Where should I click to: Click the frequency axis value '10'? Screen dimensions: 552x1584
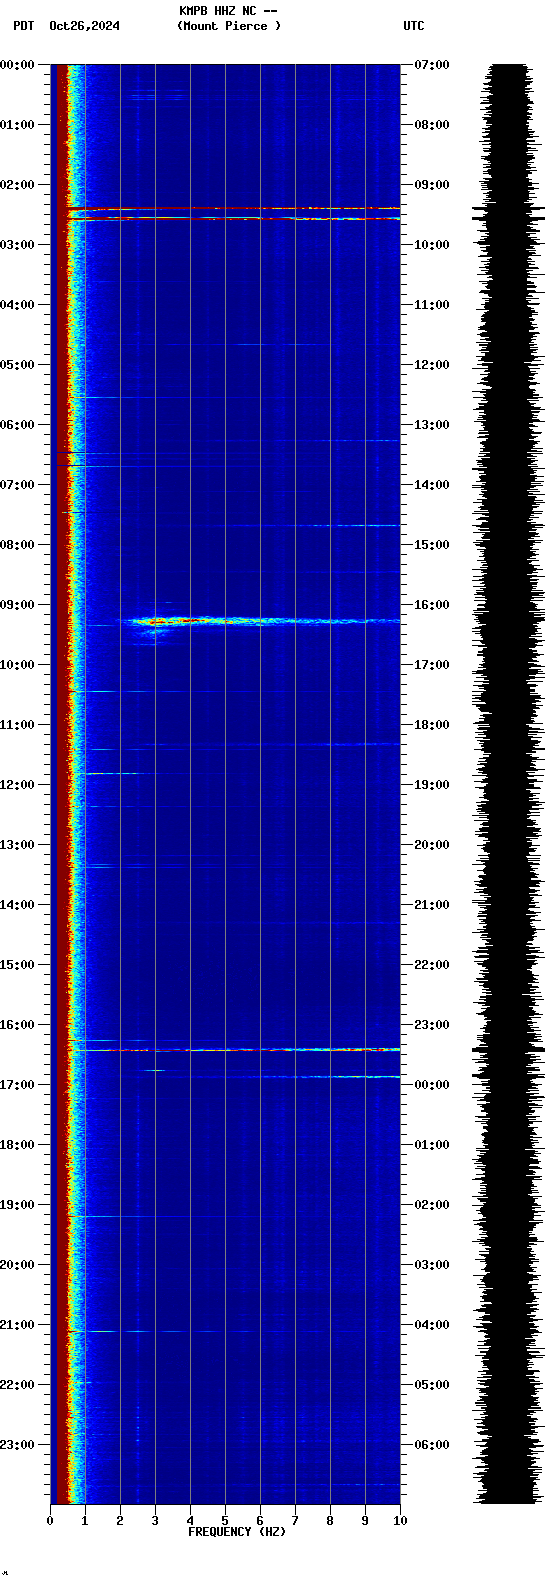[400, 1521]
